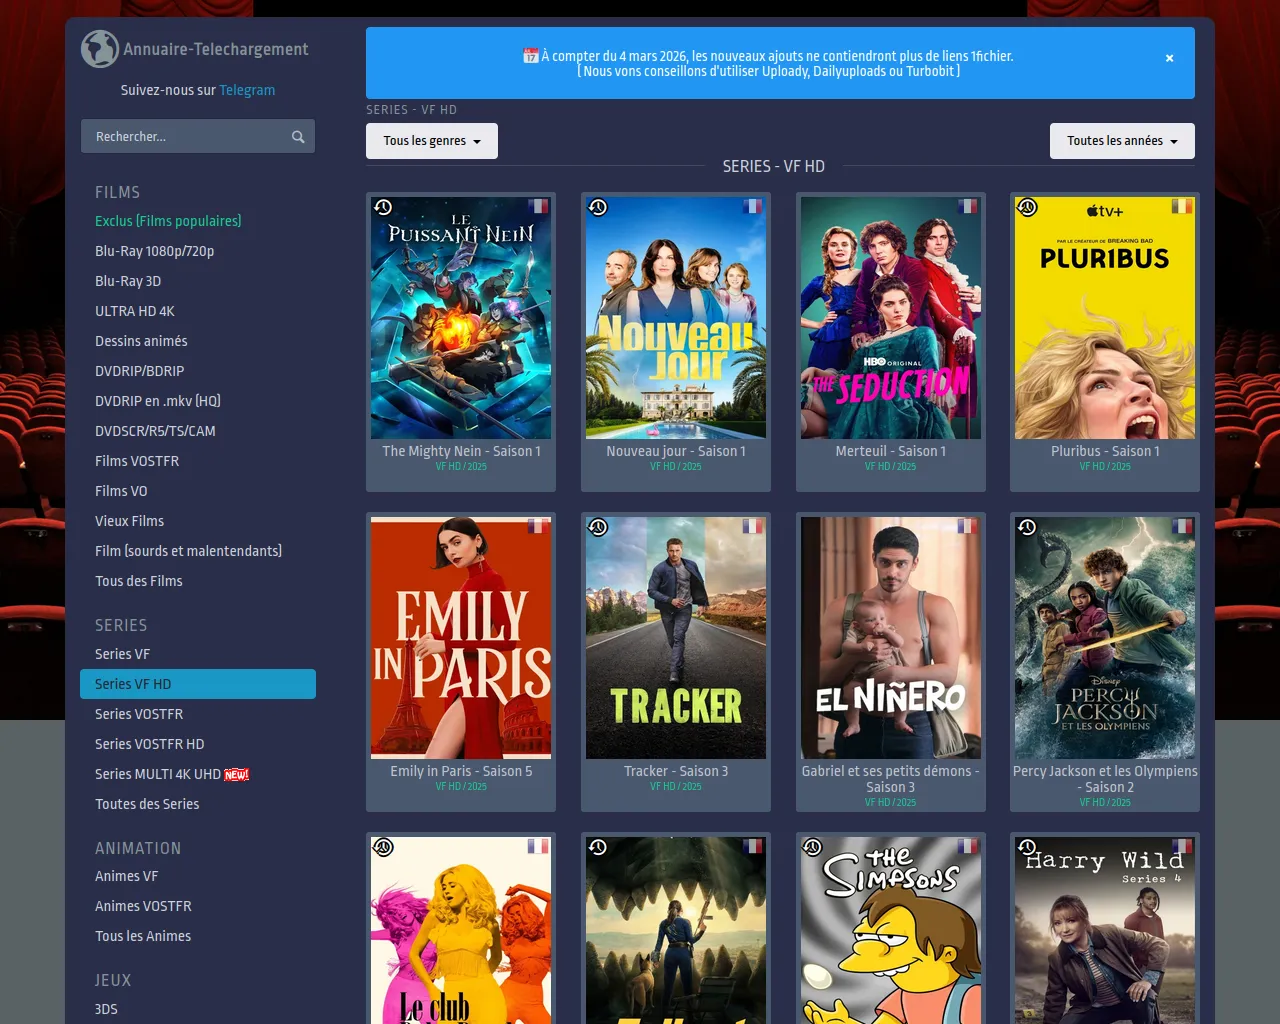Open Nouveau jour - Saison 1 title link

[676, 451]
